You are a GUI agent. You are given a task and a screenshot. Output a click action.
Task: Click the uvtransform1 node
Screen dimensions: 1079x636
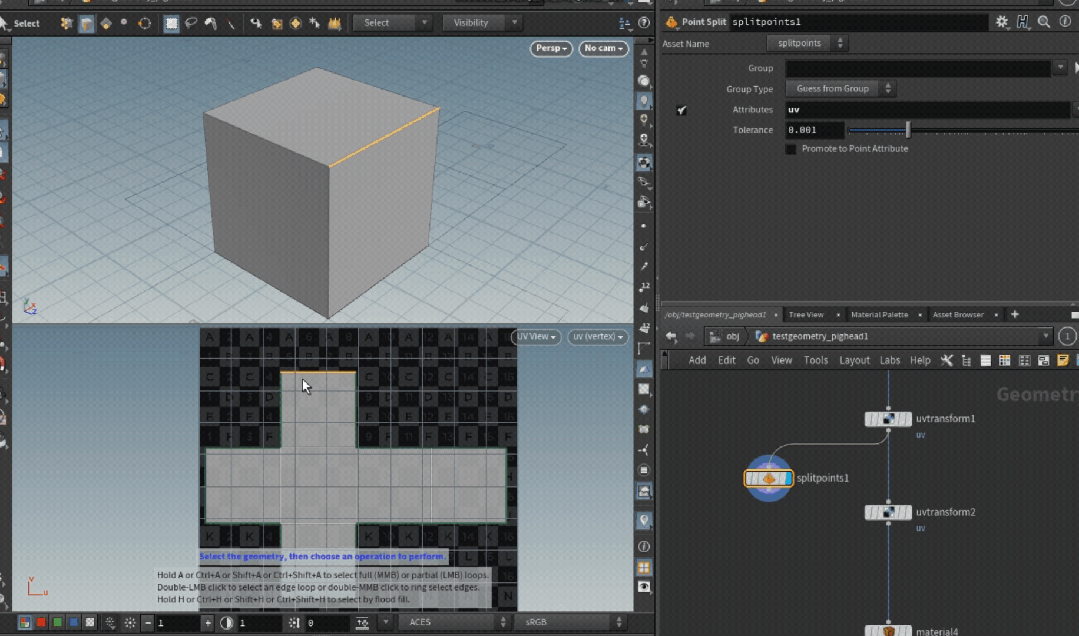(x=888, y=419)
